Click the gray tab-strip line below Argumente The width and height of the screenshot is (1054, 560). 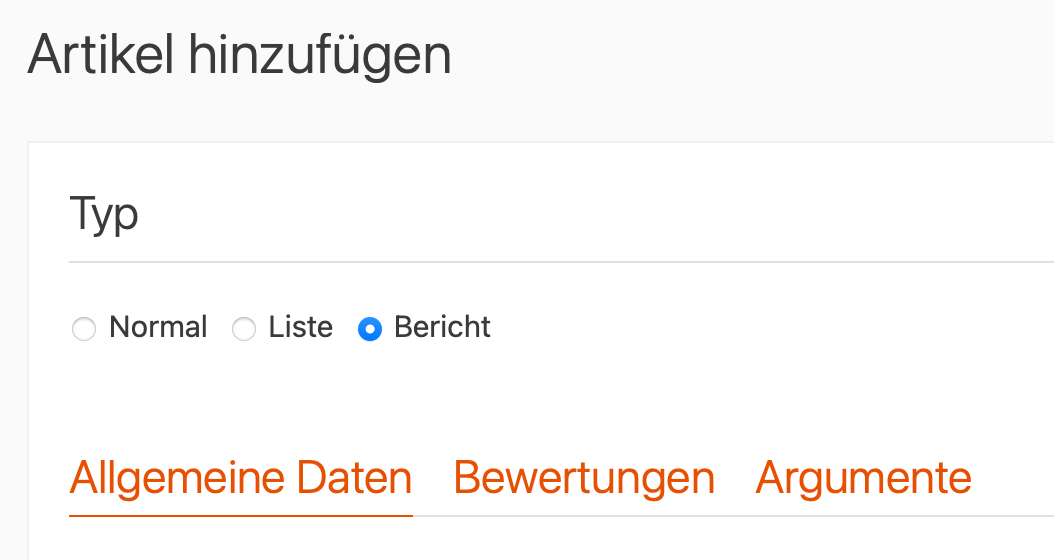(863, 516)
